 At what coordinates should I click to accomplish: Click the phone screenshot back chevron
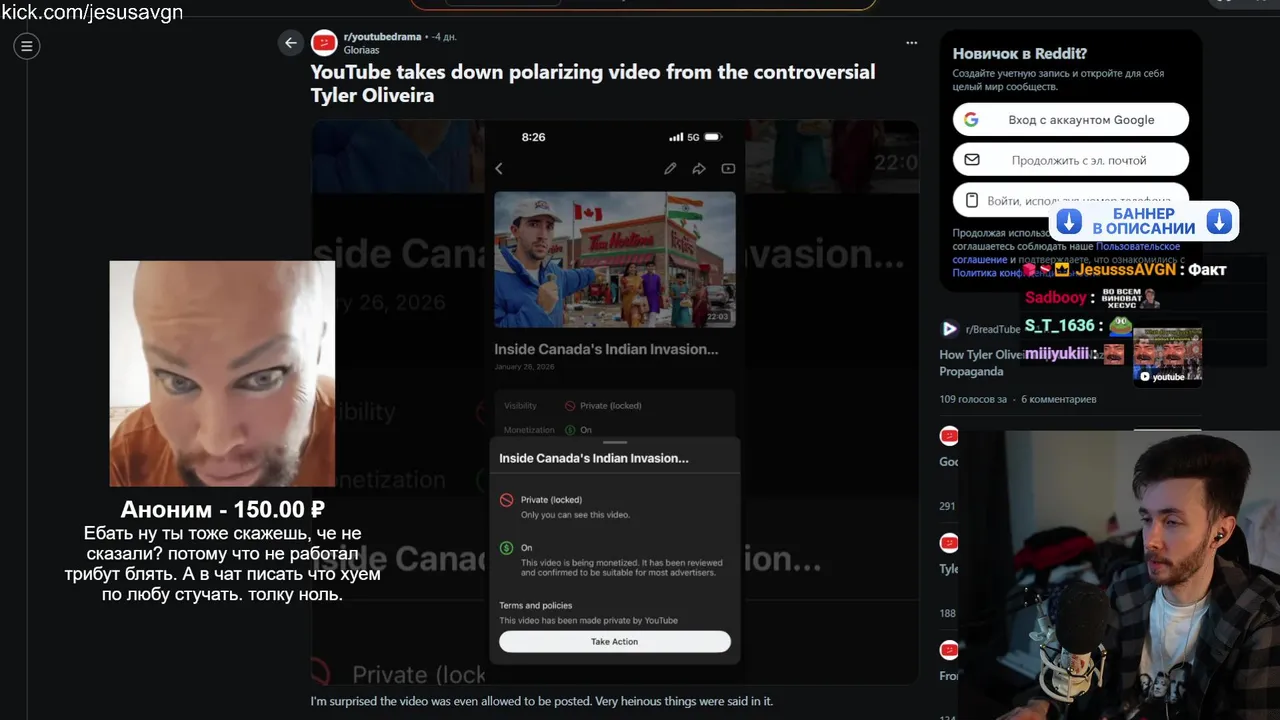[x=499, y=169]
